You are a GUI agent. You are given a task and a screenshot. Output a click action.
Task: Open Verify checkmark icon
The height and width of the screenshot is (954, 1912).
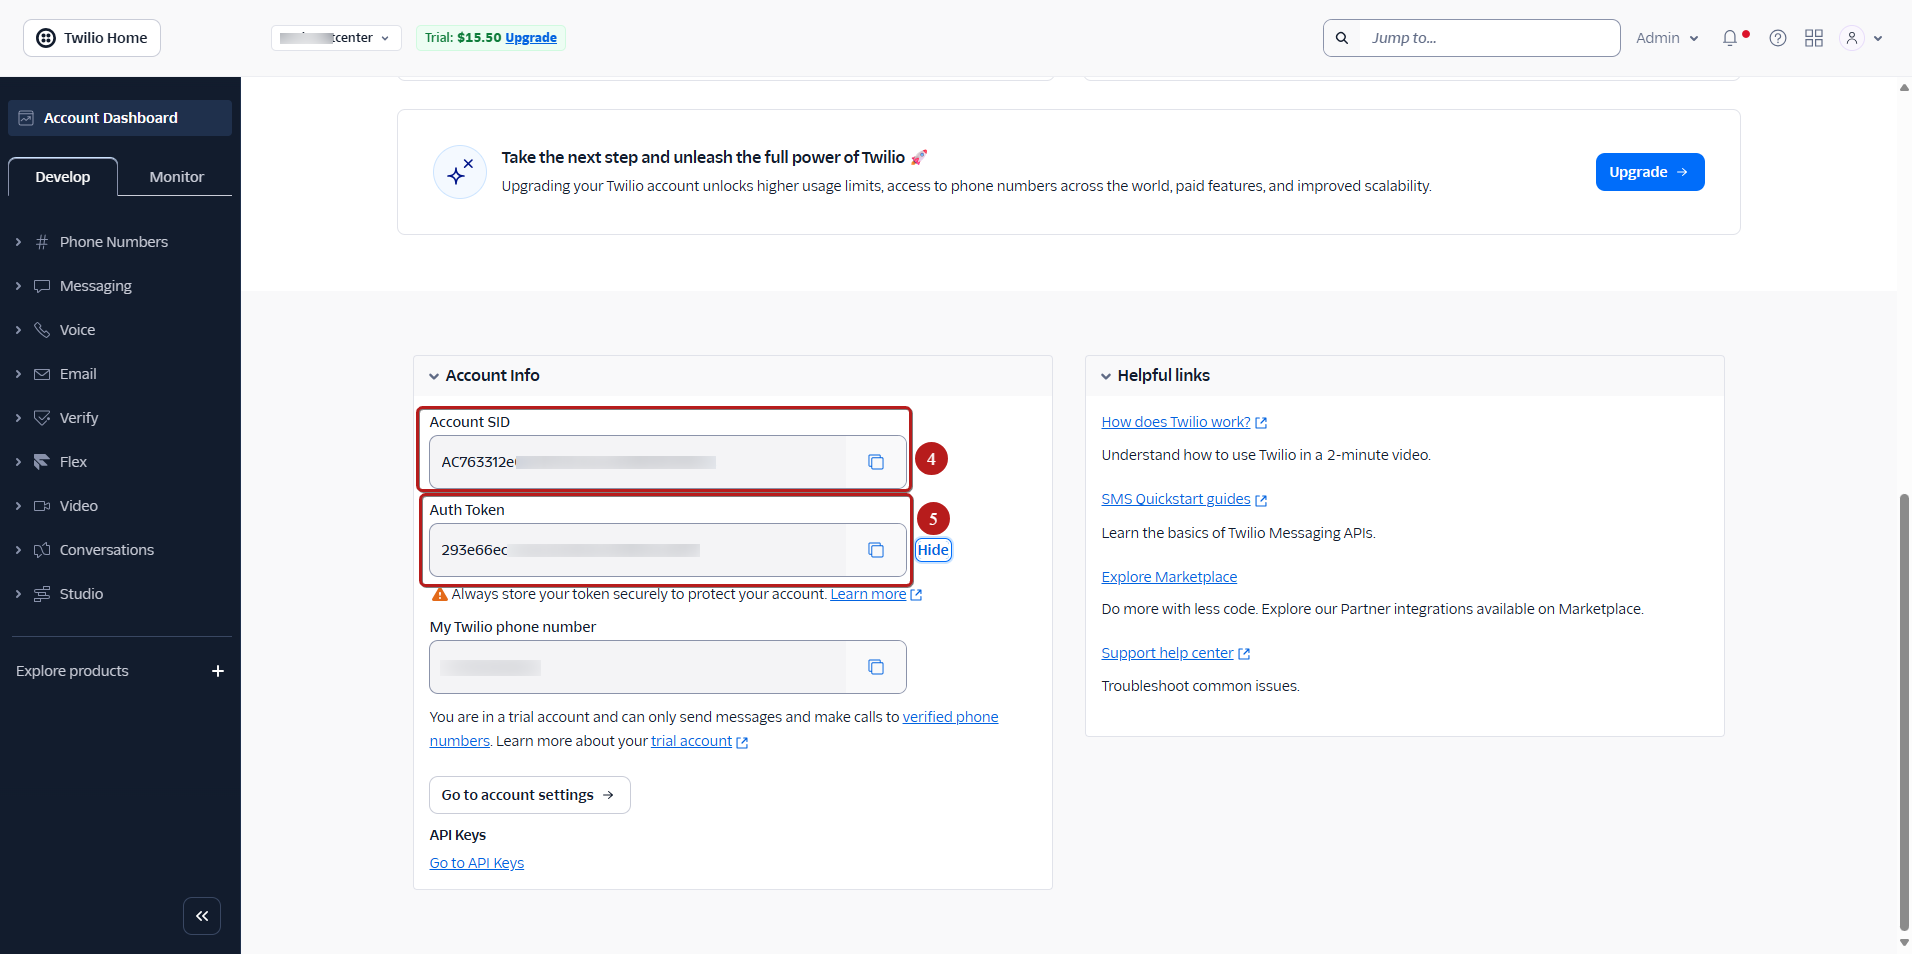click(x=42, y=418)
